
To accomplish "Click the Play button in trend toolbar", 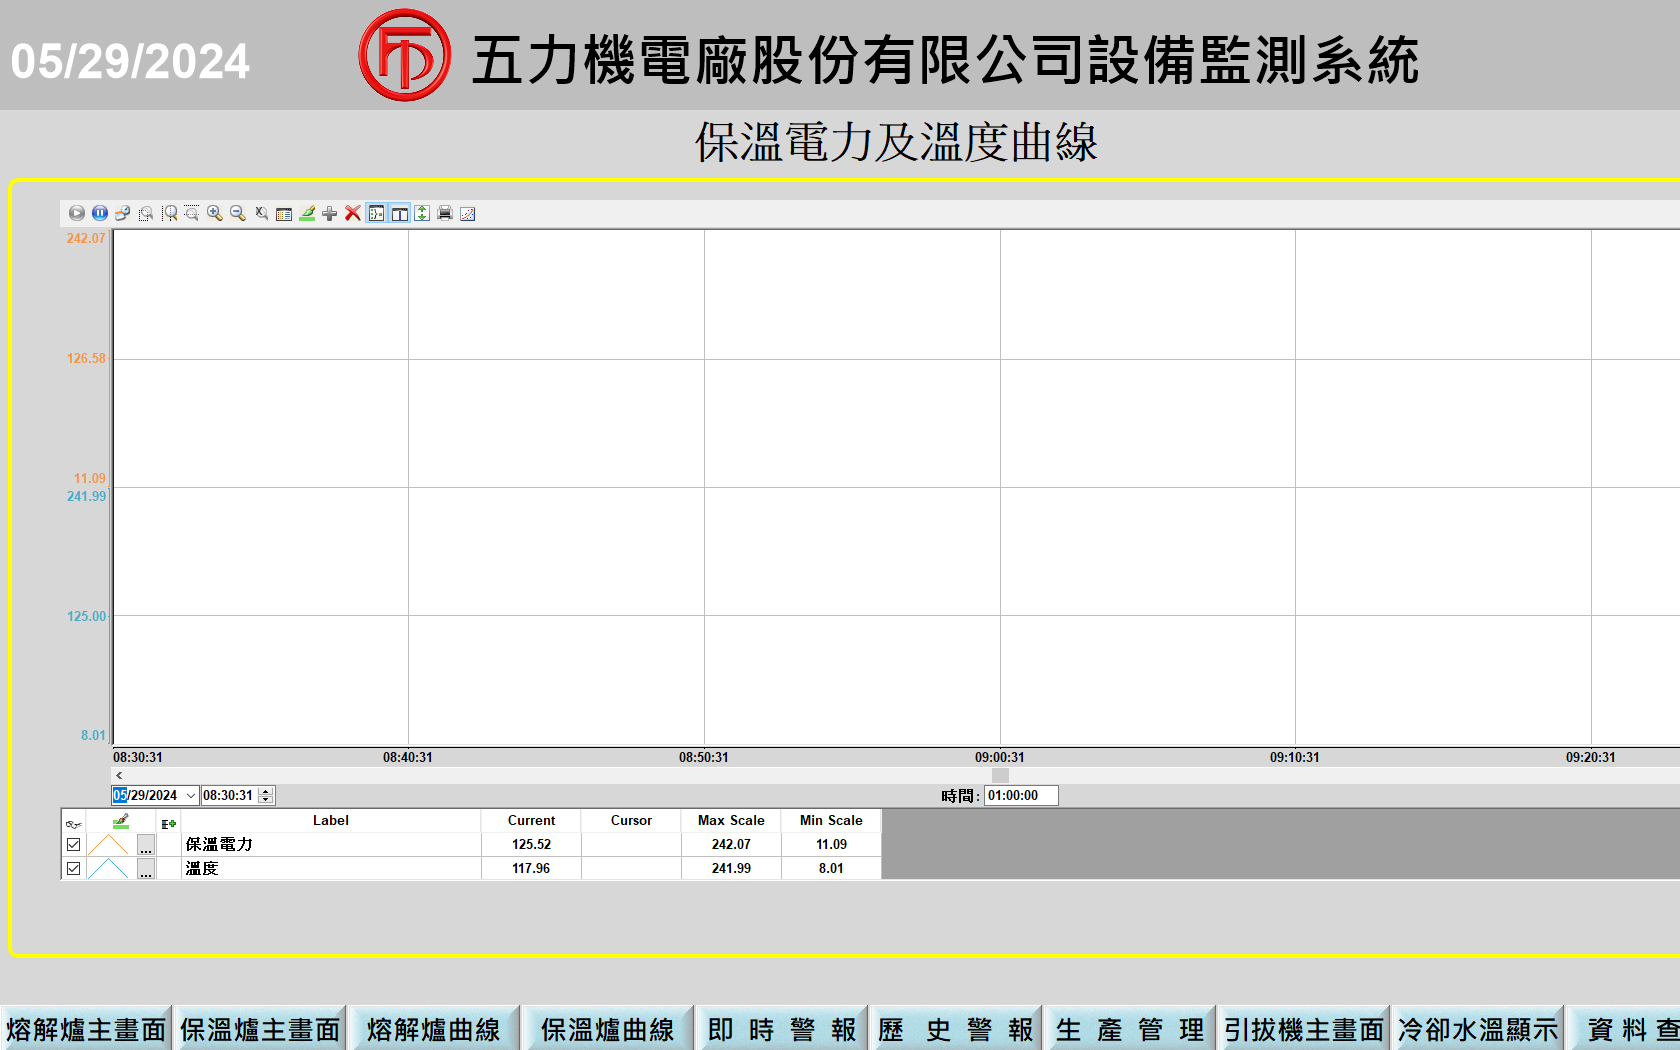I will pyautogui.click(x=76, y=213).
